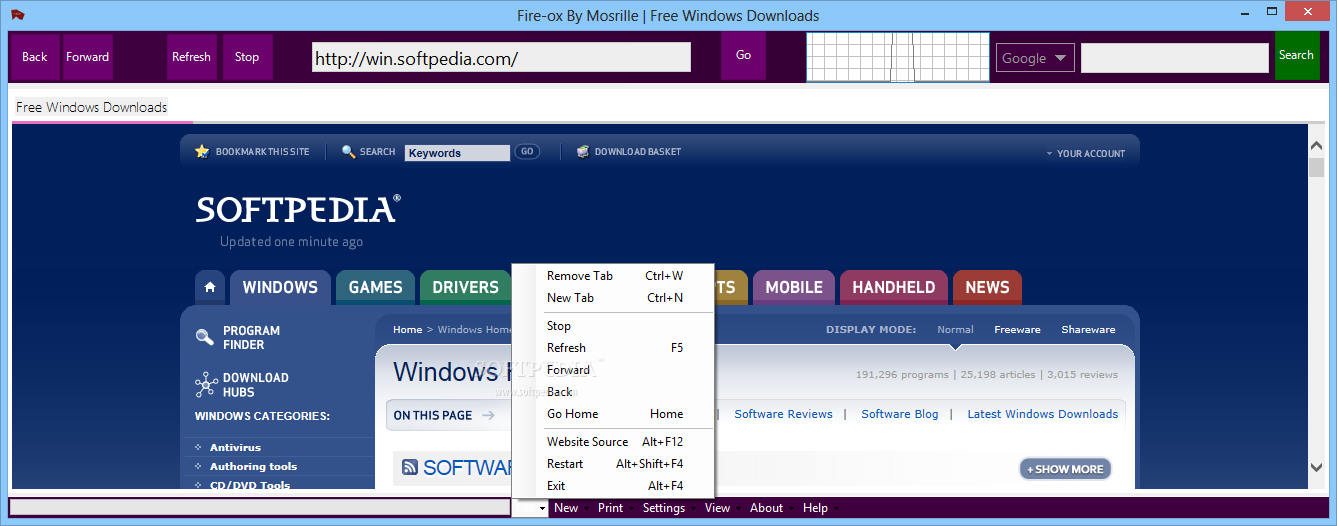This screenshot has width=1337, height=526.
Task: Choose Go Home from the menu
Action: (x=613, y=414)
